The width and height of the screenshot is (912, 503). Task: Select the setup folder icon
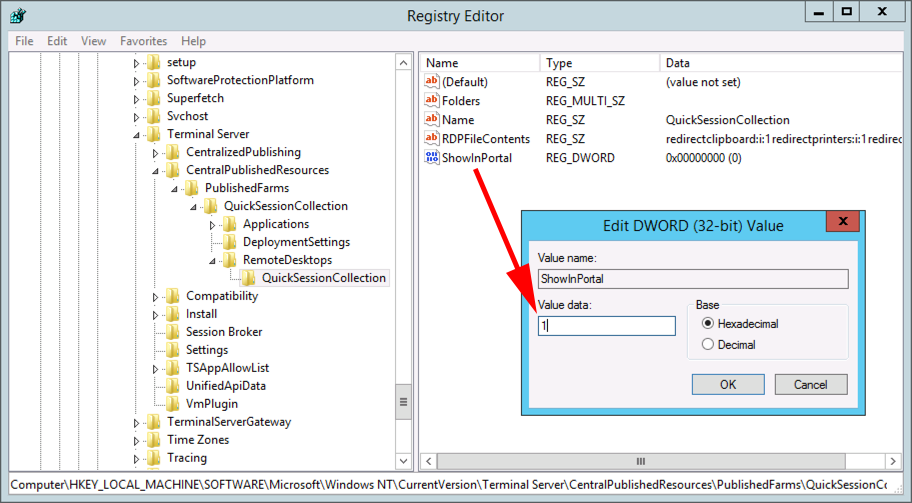pos(154,62)
